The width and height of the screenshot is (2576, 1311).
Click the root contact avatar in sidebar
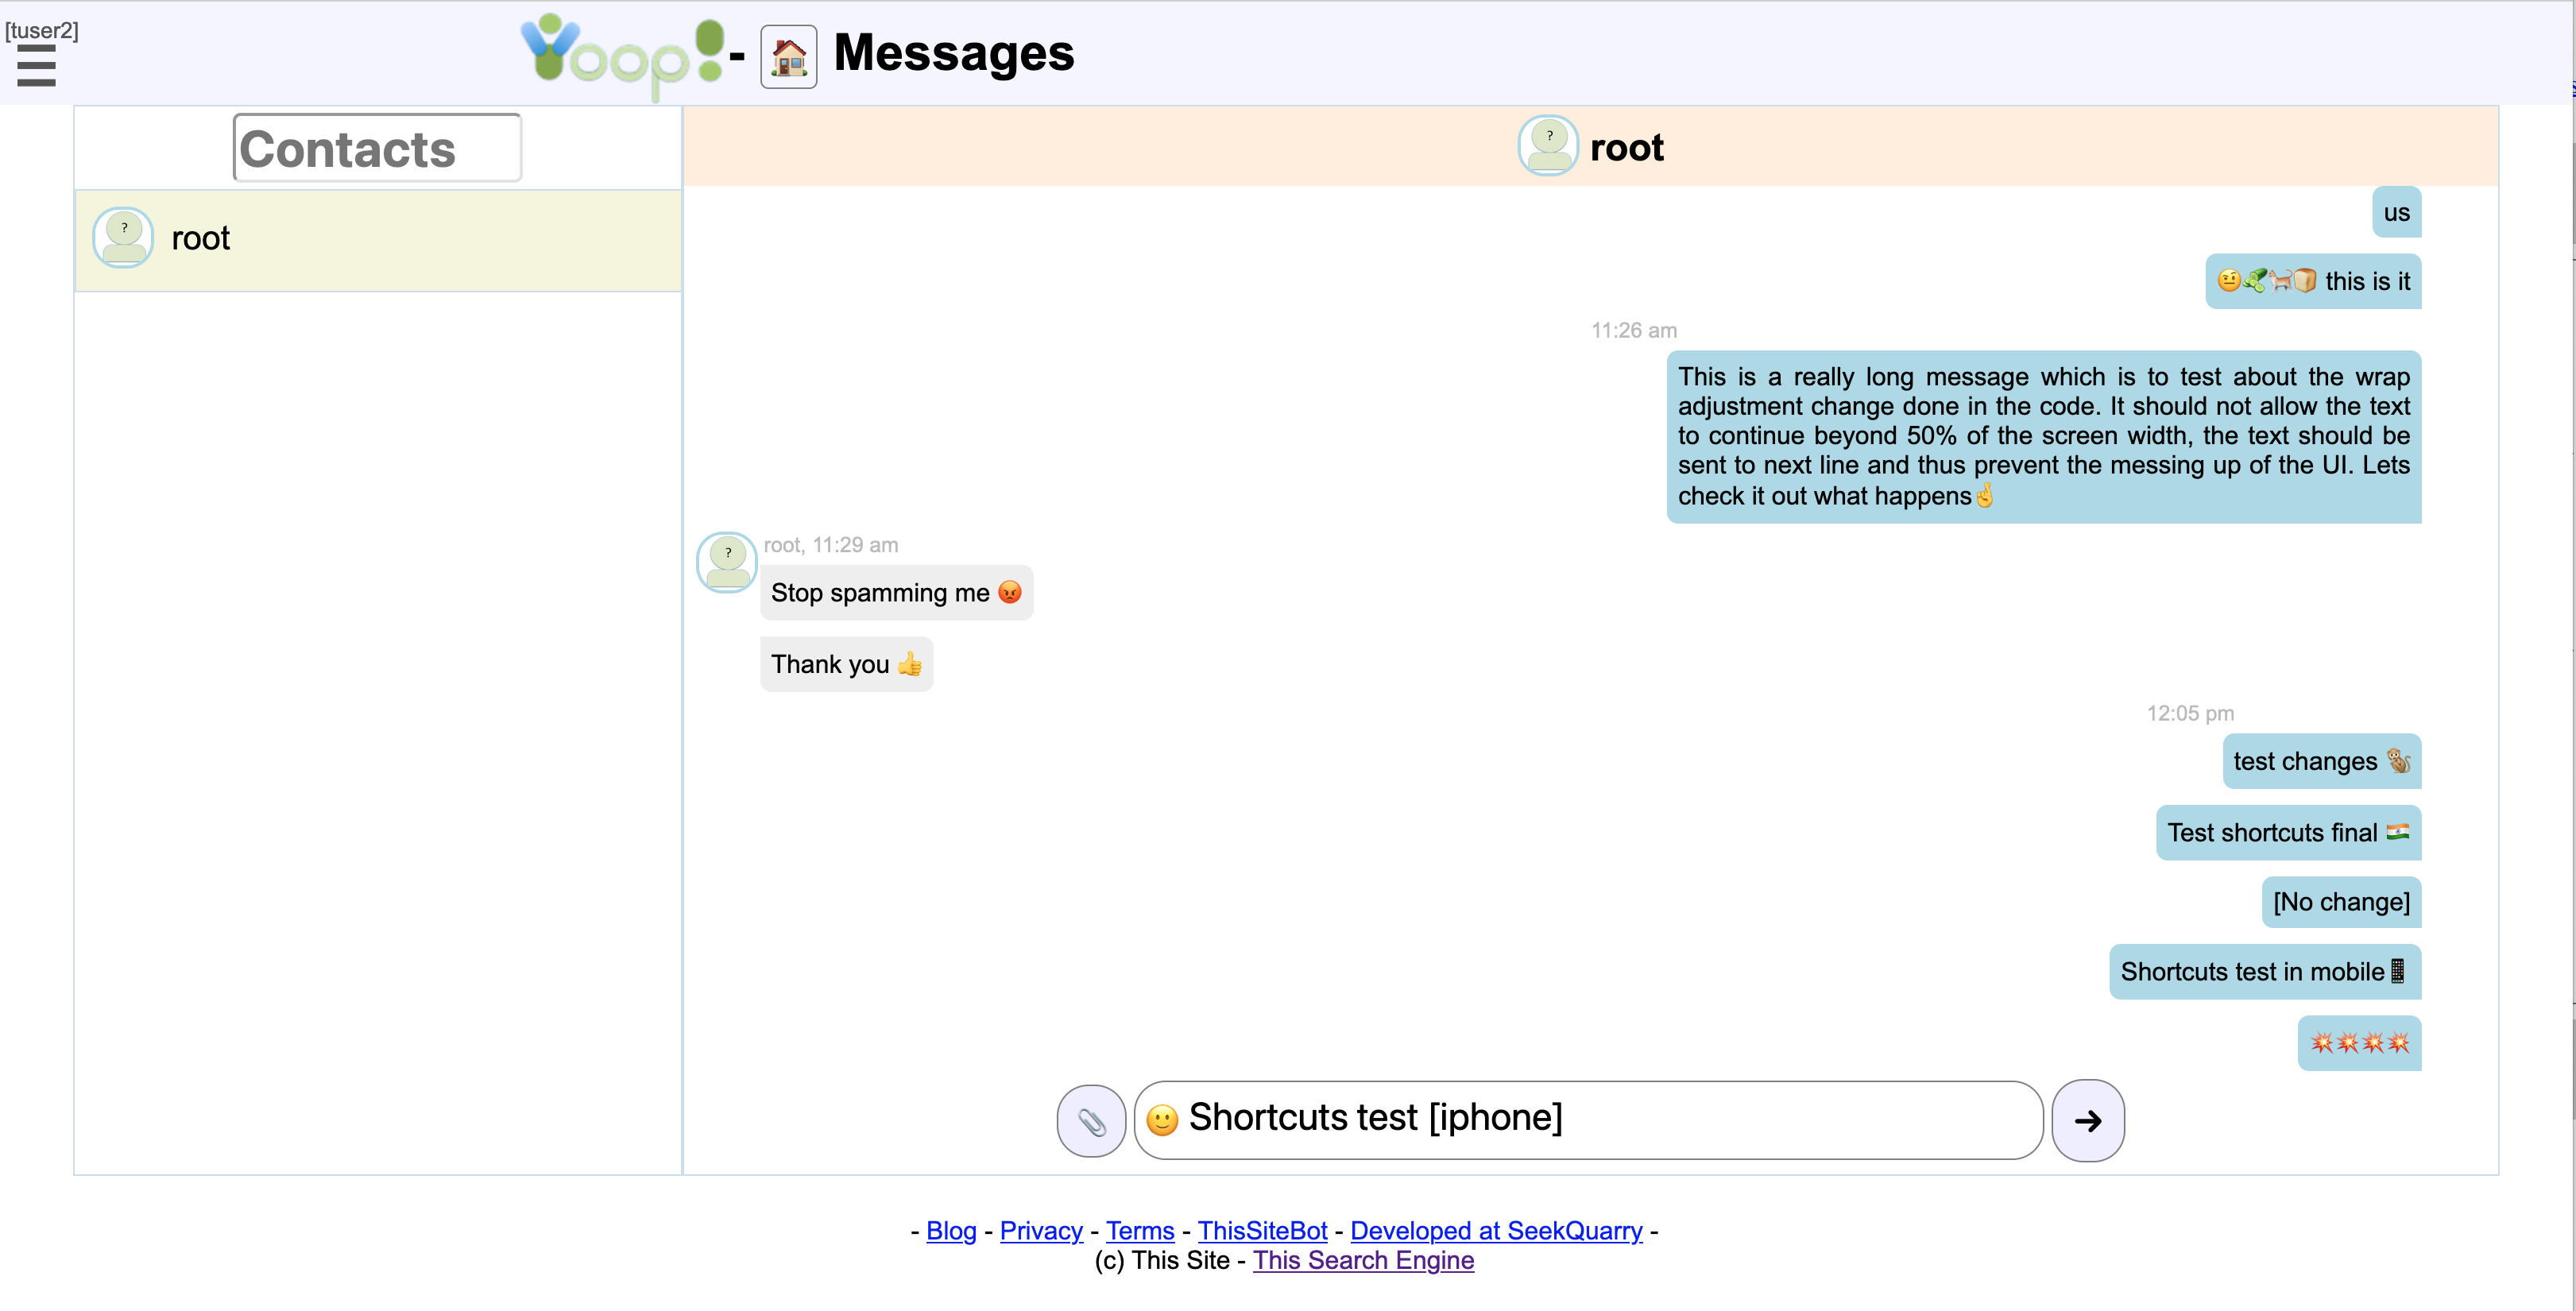pos(124,236)
